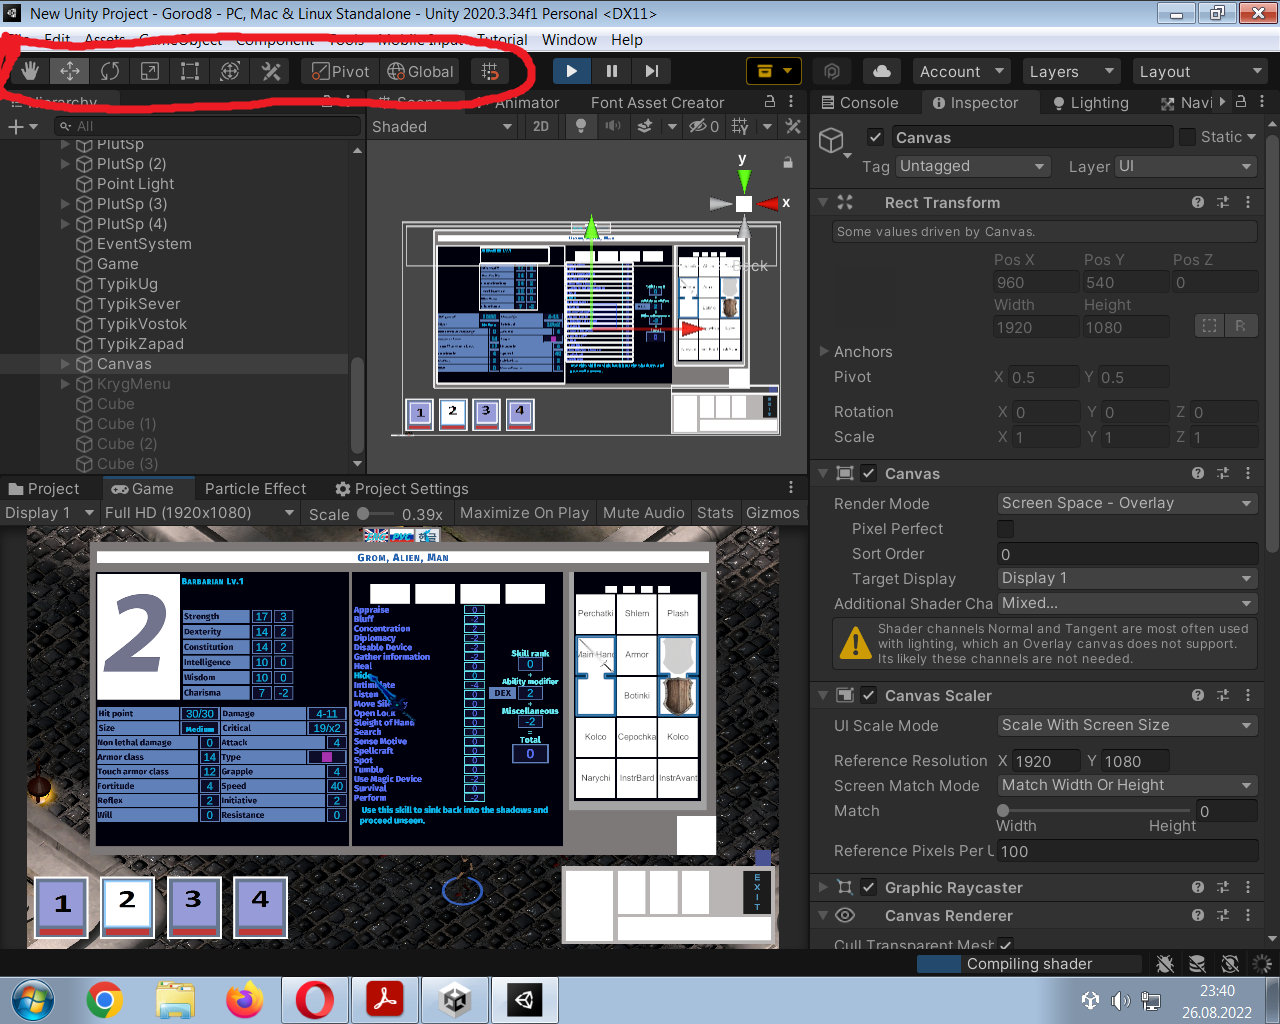Open the Shaded draw mode dropdown
Screen dimensions: 1280x1024
pos(442,126)
